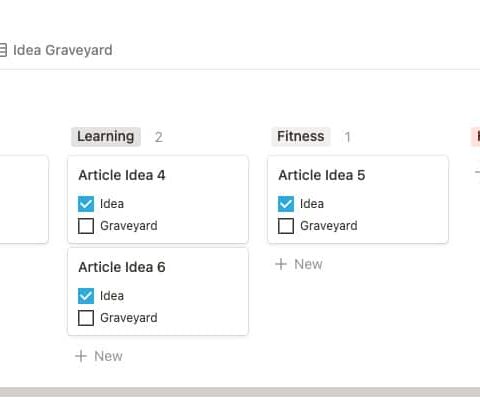Open the Idea Graveyard view tab
The image size is (480, 411).
pos(57,50)
